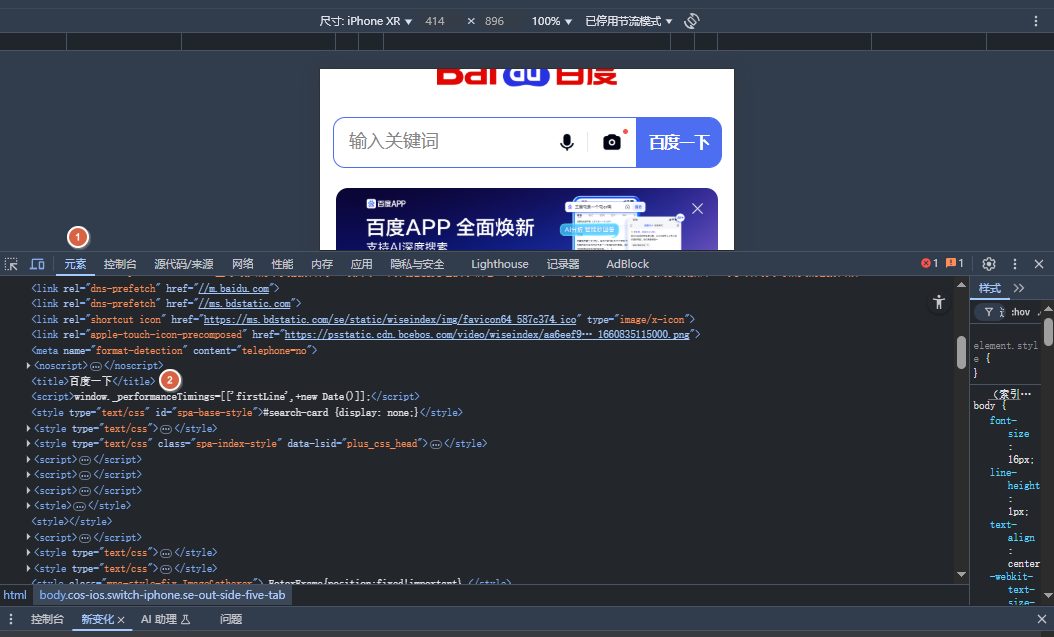
Task: Rotate the device orientation icon
Action: pyautogui.click(x=692, y=22)
